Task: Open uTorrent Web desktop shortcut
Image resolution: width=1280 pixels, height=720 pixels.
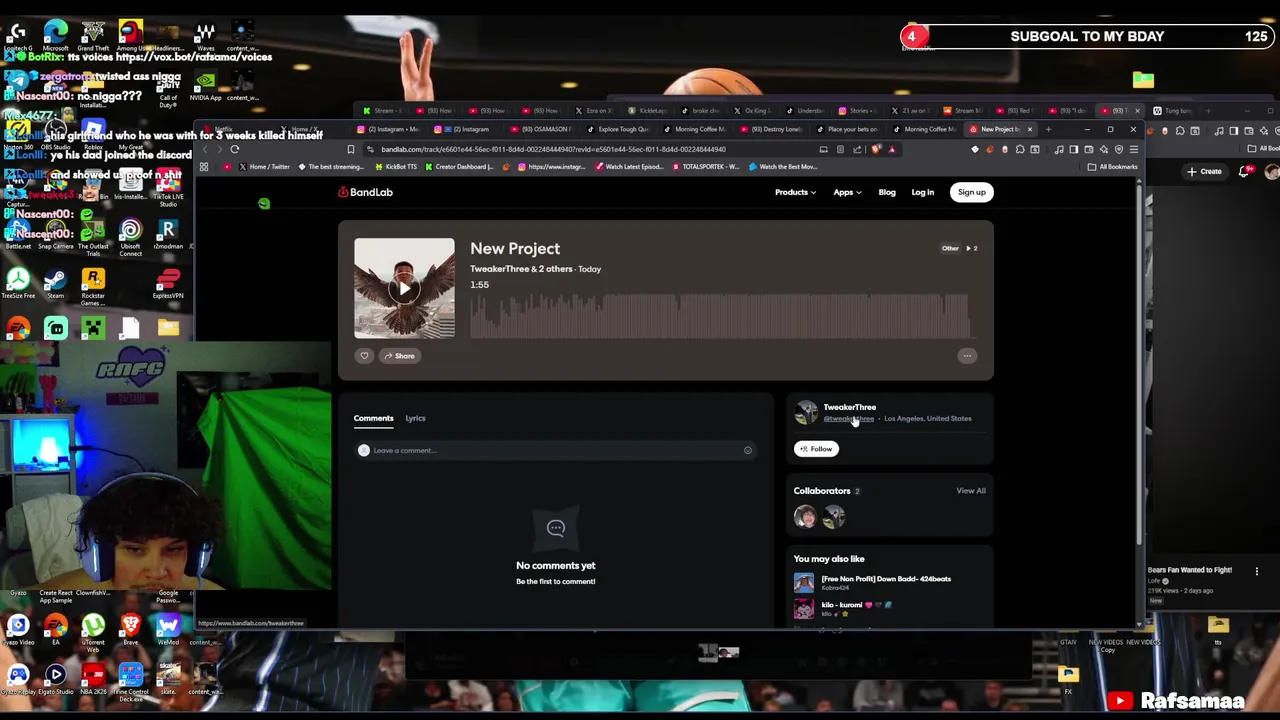Action: tap(93, 632)
